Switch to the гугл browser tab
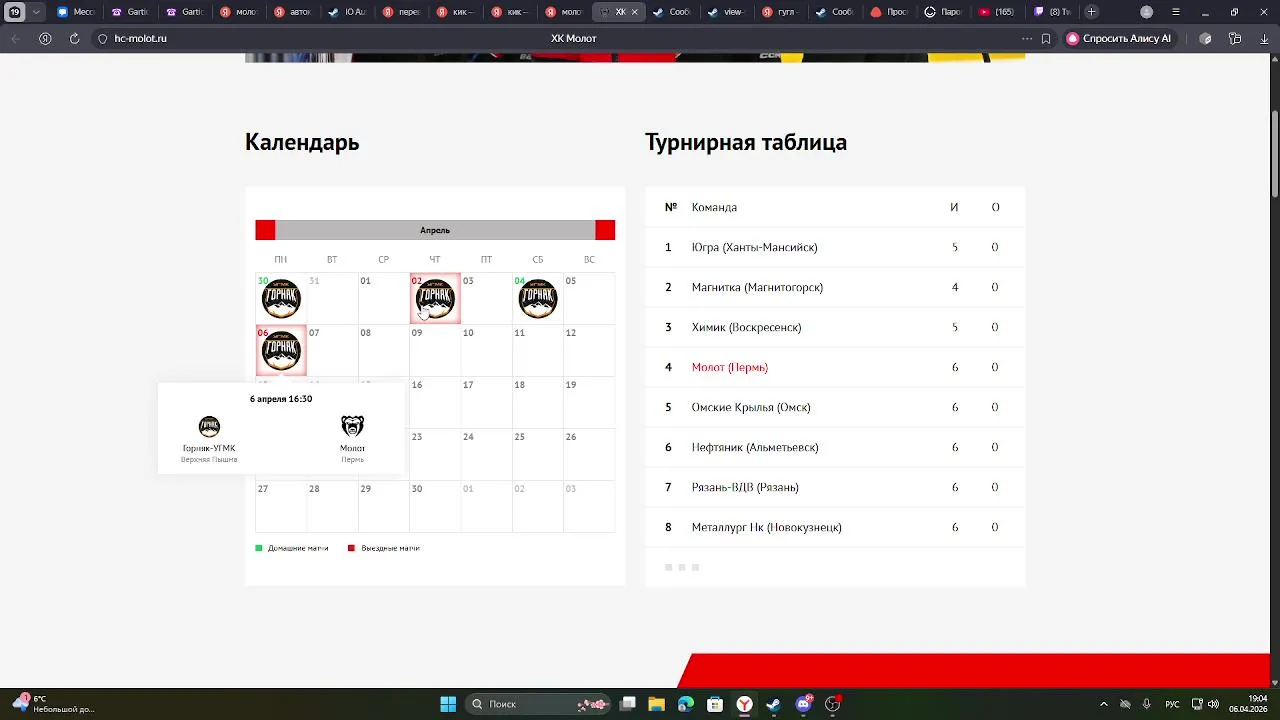This screenshot has height=720, width=1280. point(780,12)
